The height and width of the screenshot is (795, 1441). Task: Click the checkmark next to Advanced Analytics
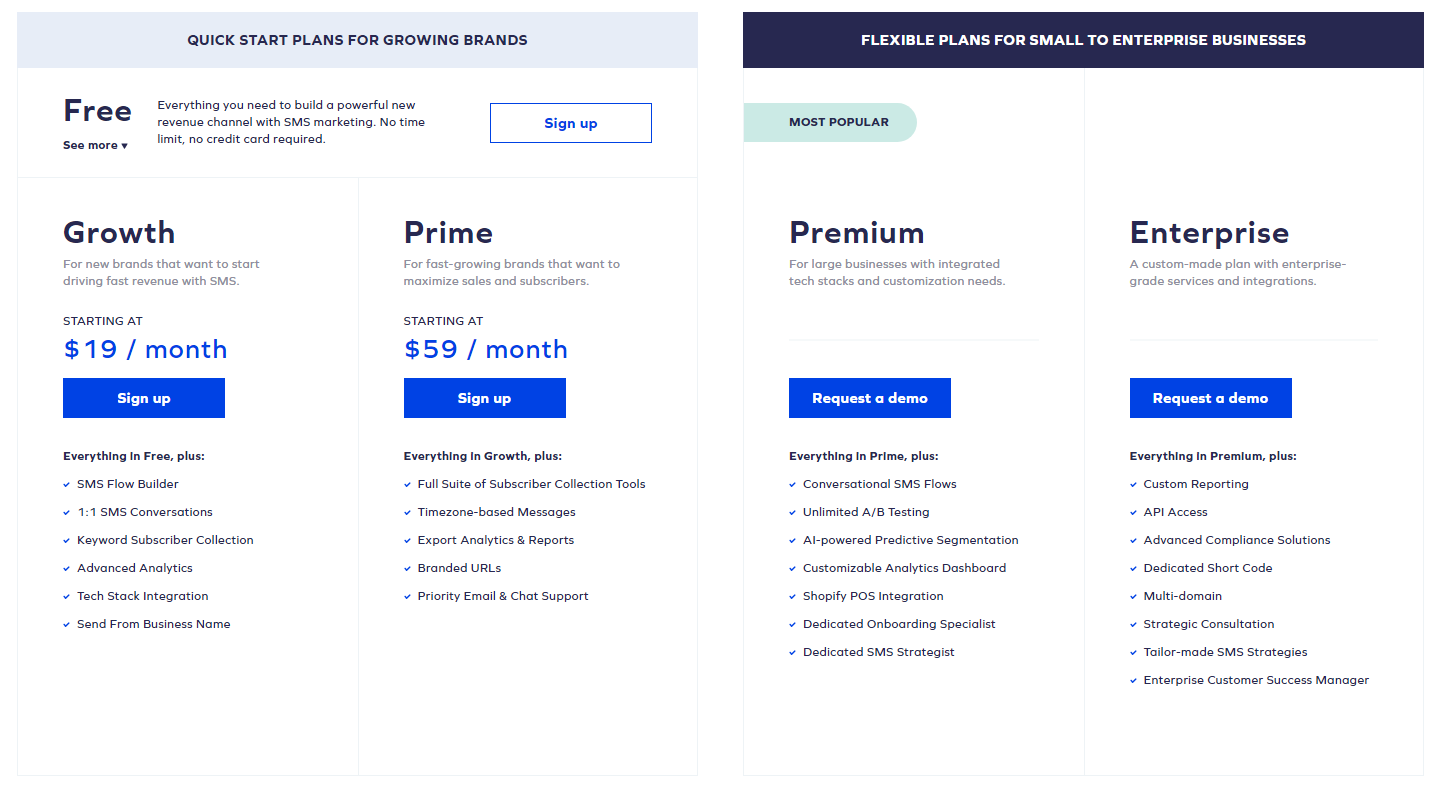(67, 569)
